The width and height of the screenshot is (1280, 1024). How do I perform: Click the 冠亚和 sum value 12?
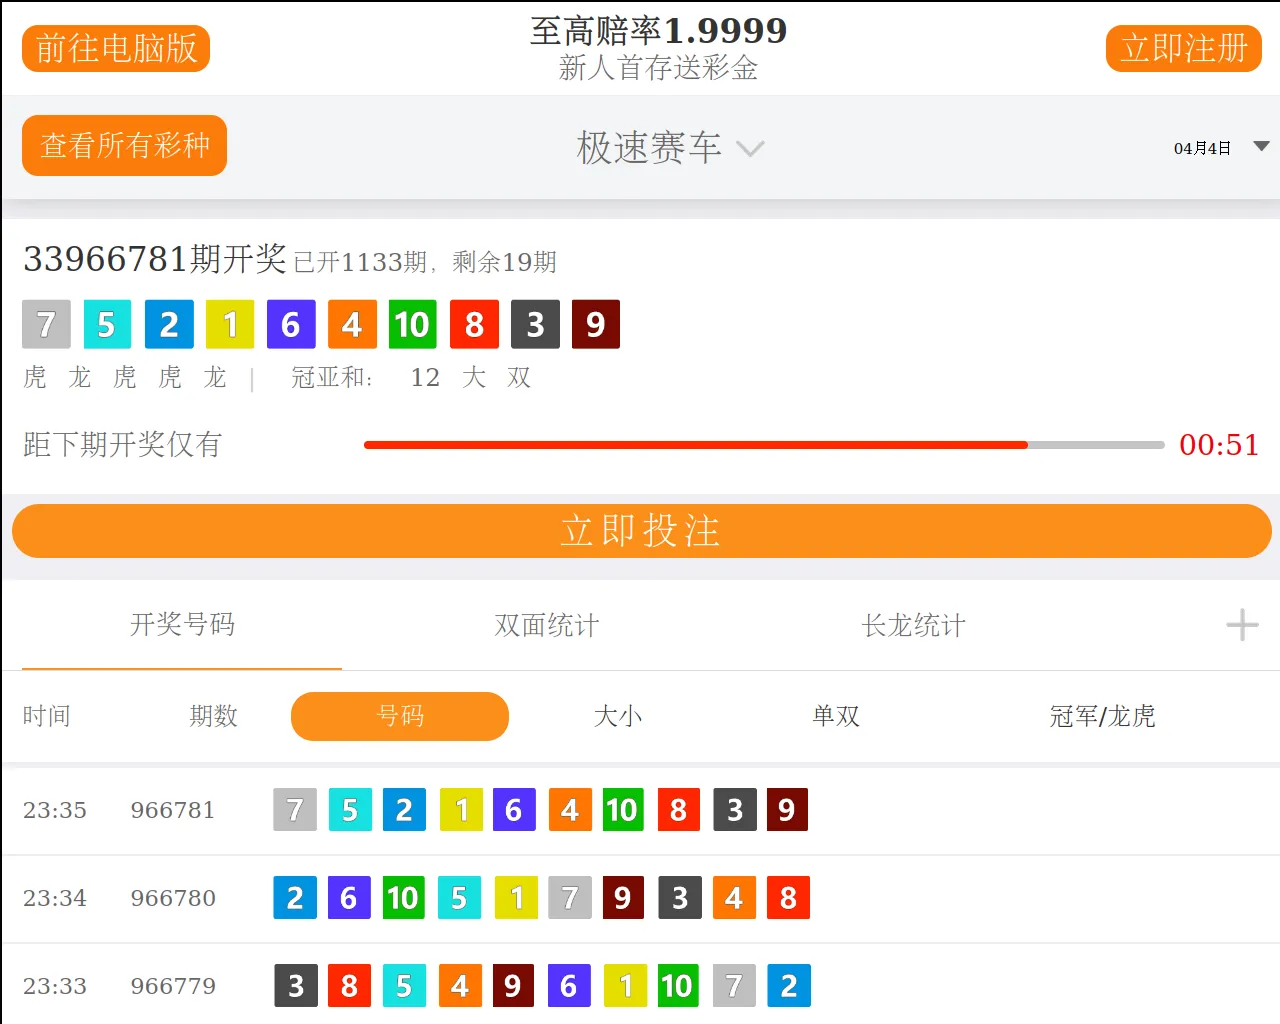(425, 377)
